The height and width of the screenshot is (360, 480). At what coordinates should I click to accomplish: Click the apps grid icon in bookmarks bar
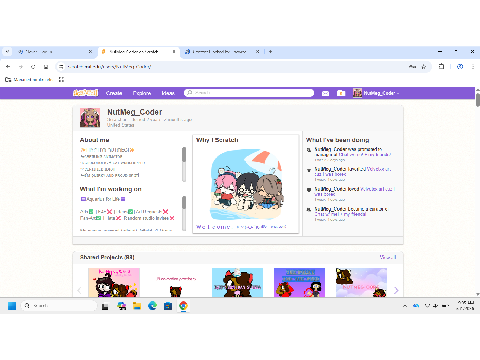coord(61,79)
